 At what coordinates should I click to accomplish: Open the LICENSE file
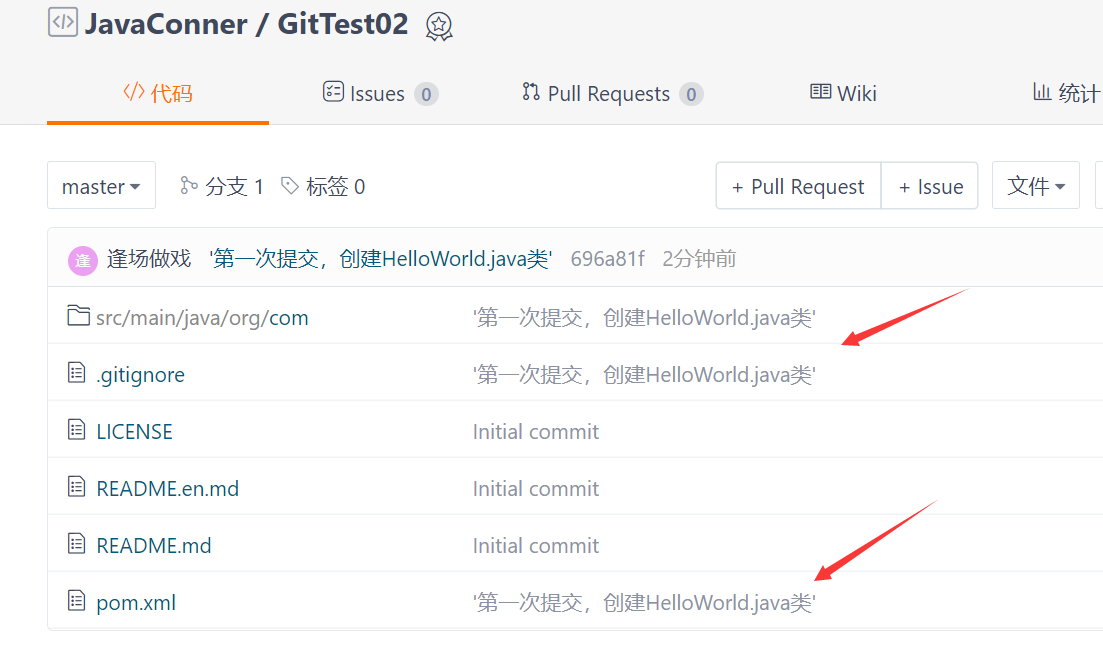[134, 431]
